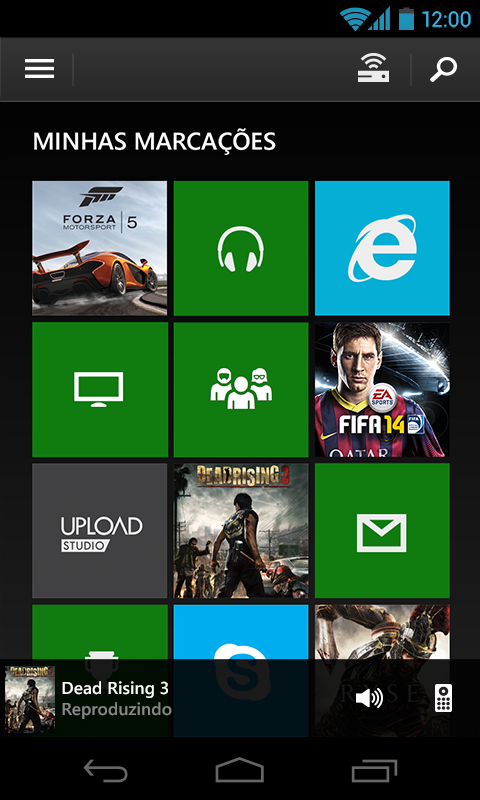Open the Upload Studio tile
This screenshot has height=800, width=480.
pos(99,531)
